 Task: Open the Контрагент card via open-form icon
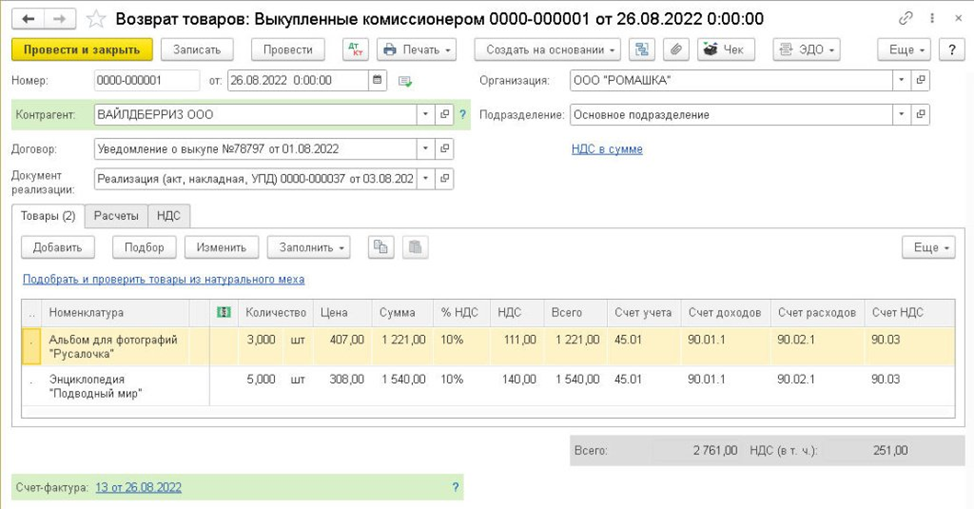click(445, 115)
